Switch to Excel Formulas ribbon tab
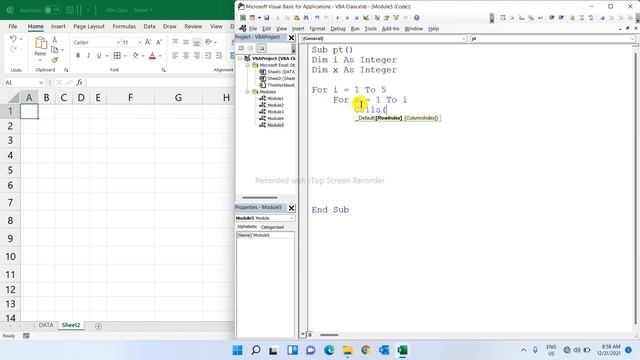 pos(124,26)
